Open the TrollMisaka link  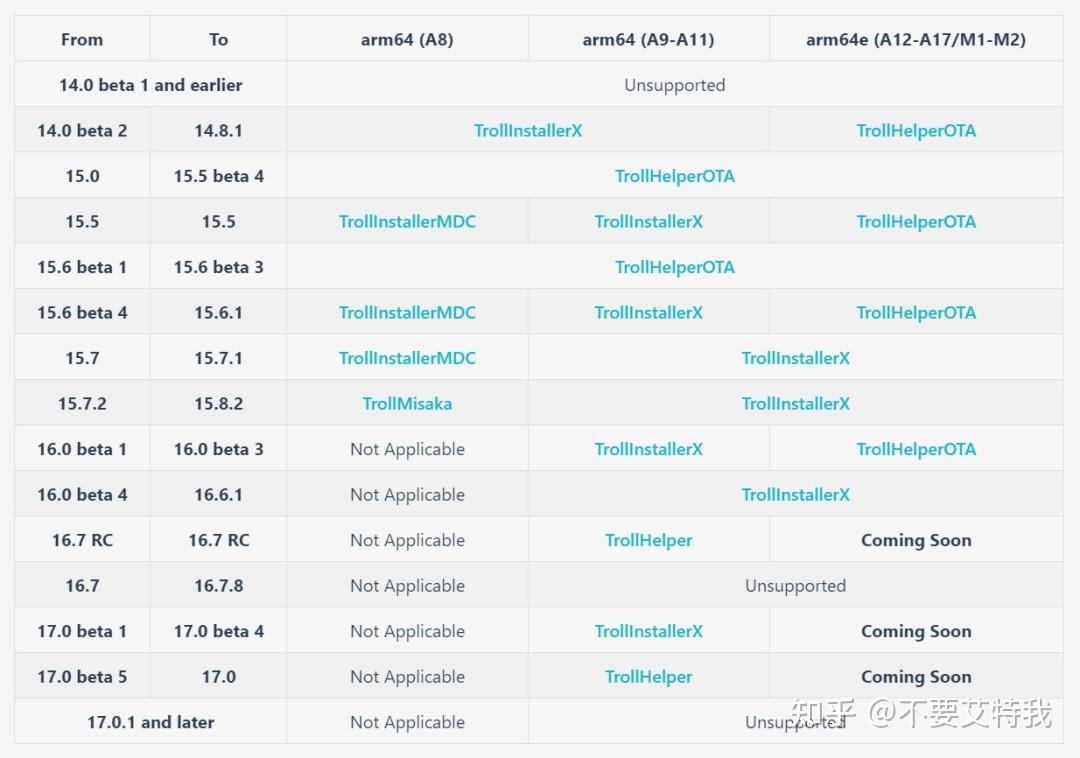point(407,404)
